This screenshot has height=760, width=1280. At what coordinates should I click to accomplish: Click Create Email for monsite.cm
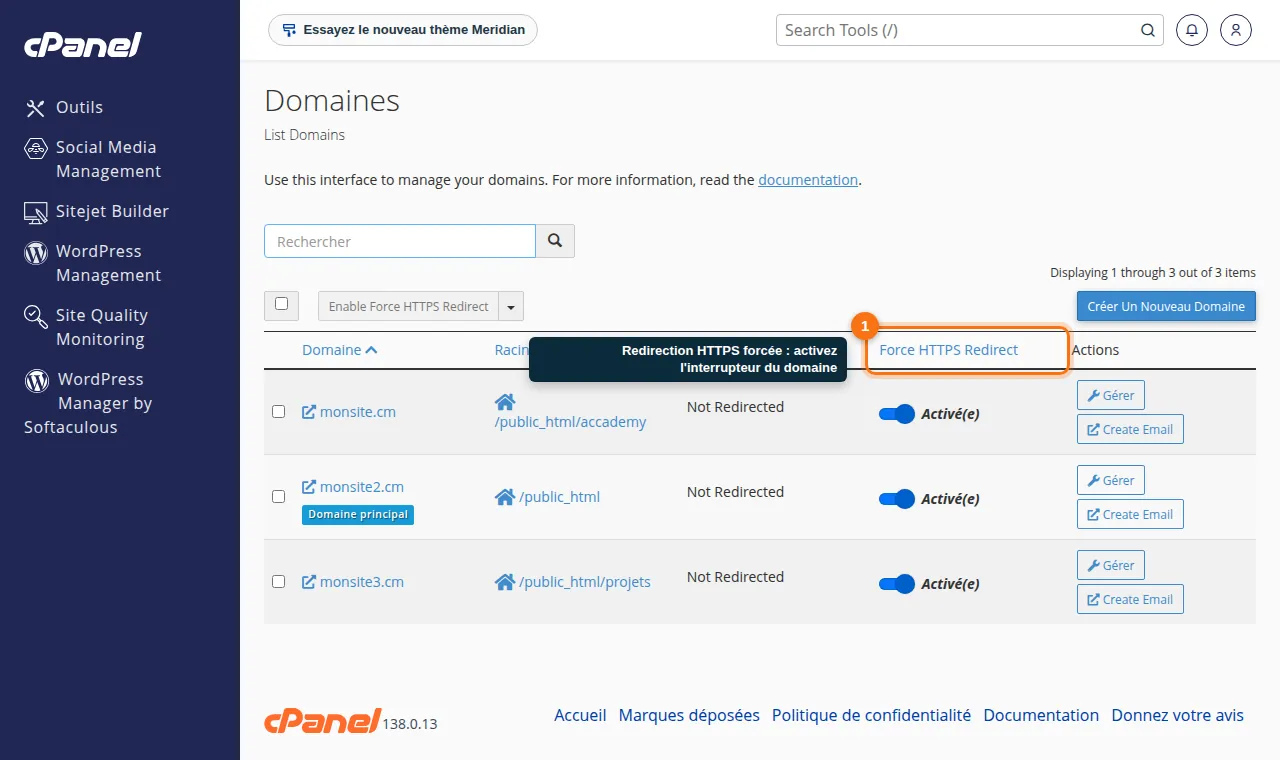(1130, 429)
